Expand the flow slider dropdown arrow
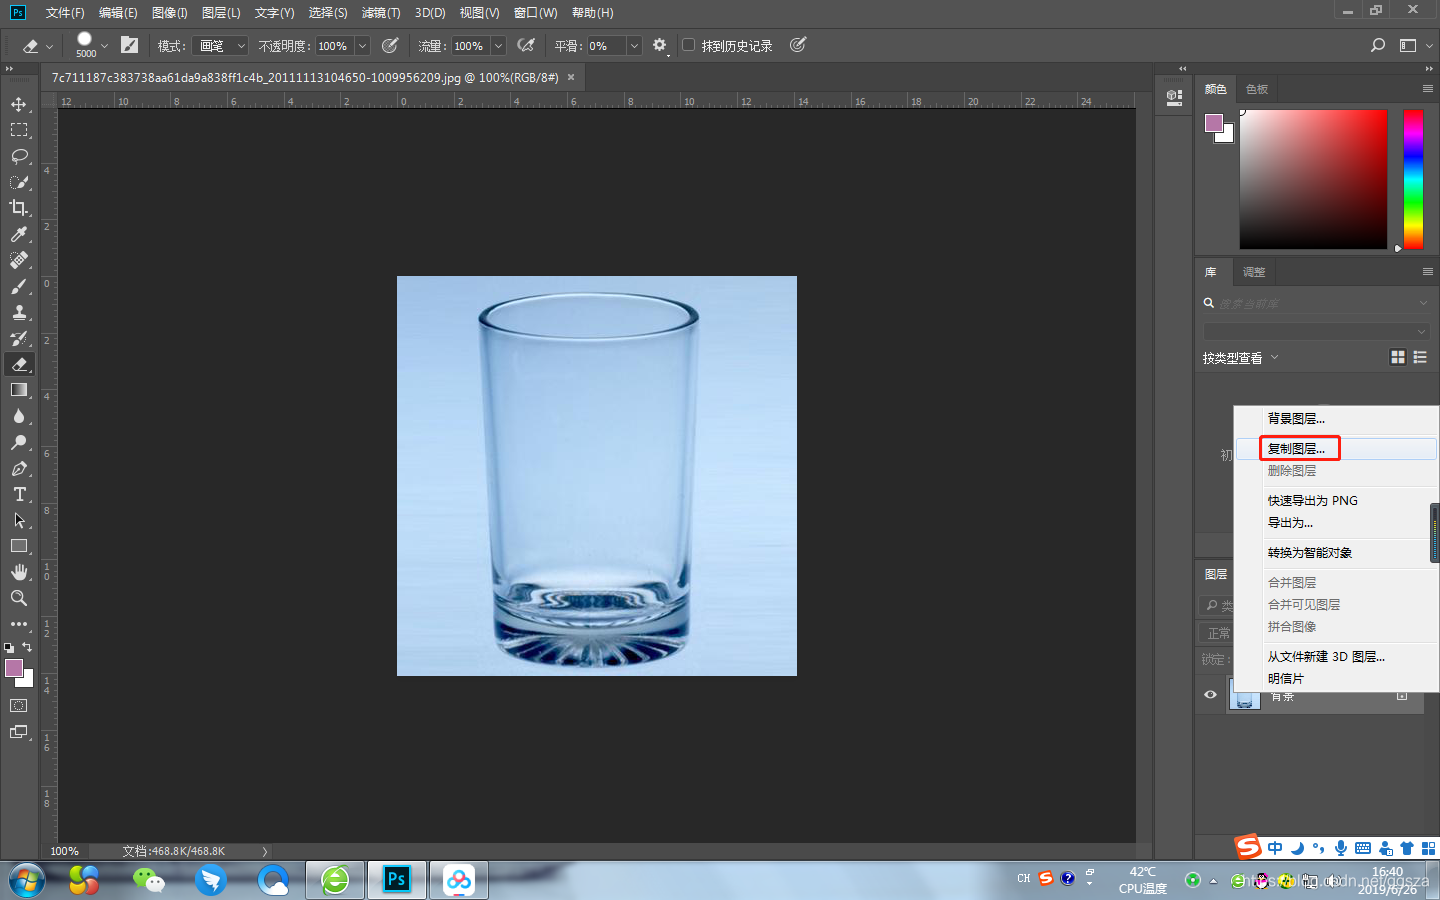The image size is (1440, 900). [498, 46]
